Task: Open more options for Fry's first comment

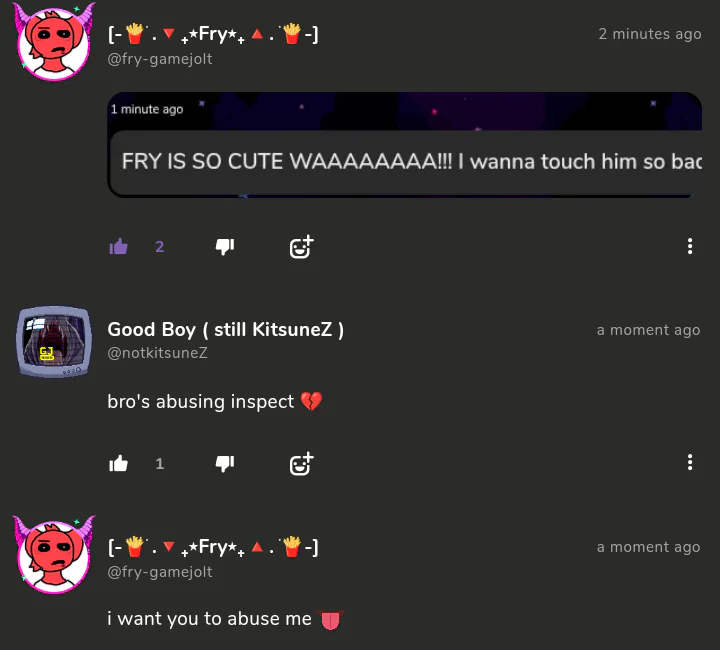Action: [690, 247]
